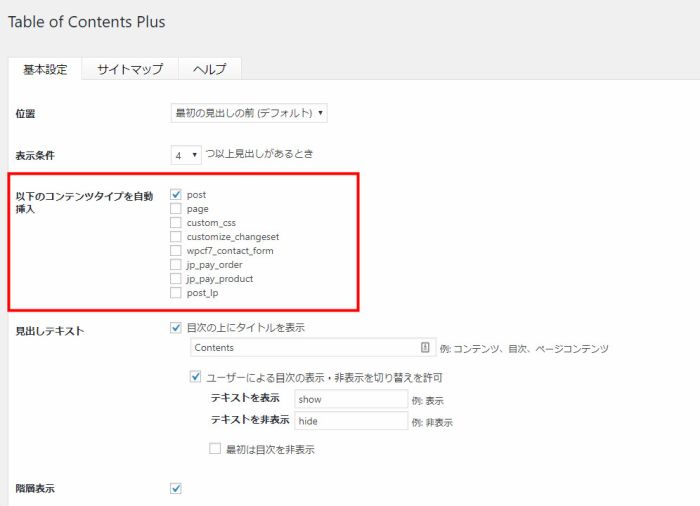
Task: Open the 位置 position dropdown
Action: [x=249, y=113]
